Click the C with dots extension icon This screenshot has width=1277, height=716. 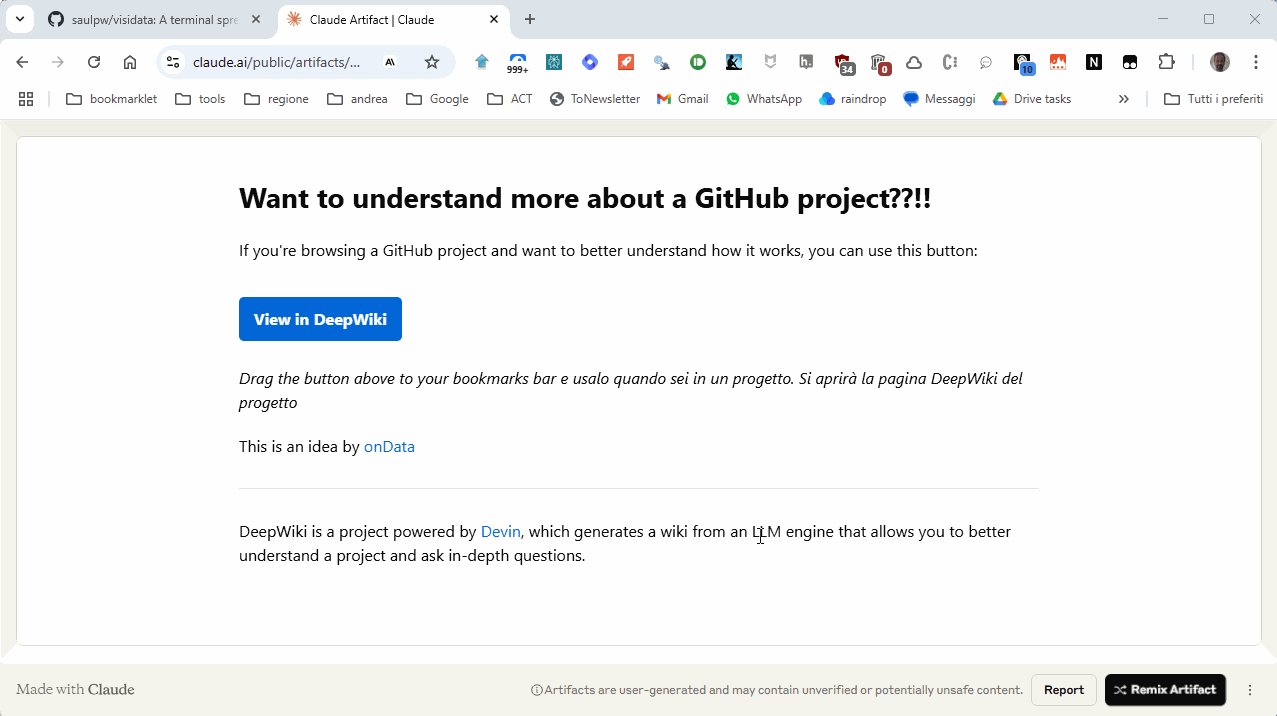[x=950, y=62]
